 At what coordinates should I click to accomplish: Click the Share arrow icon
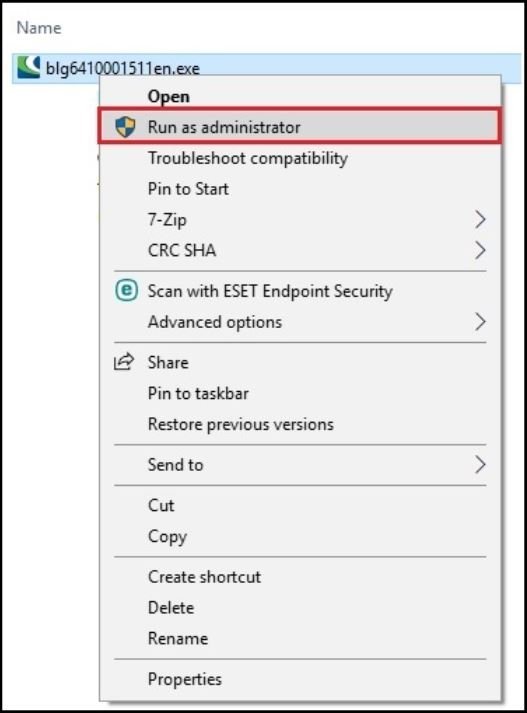124,362
